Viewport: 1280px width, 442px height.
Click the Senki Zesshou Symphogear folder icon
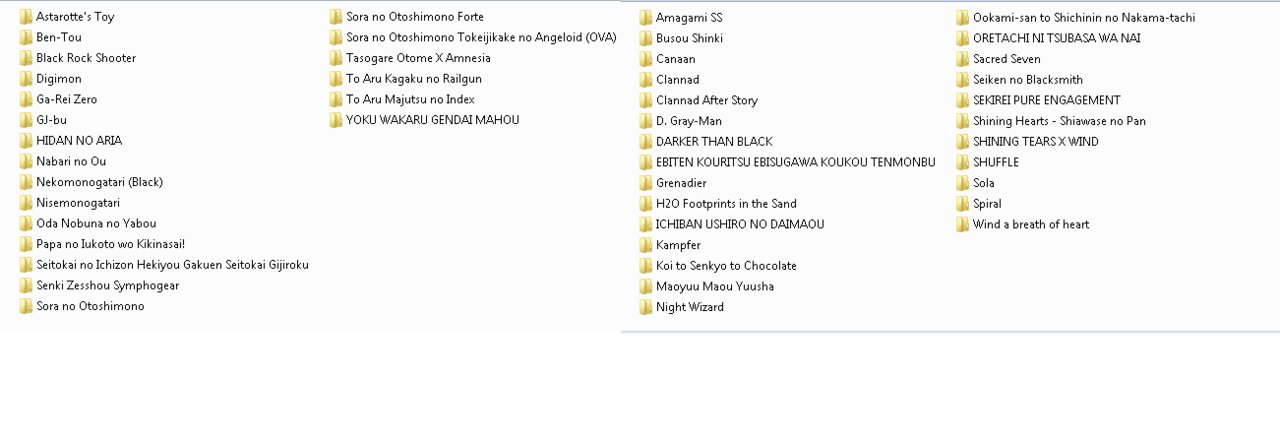[26, 285]
